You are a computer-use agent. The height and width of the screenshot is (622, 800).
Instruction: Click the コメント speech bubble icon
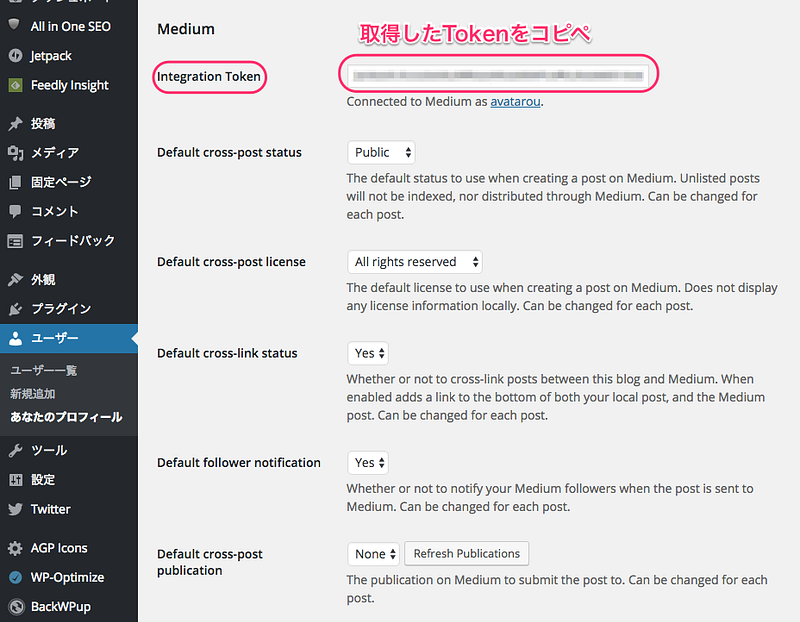[x=15, y=211]
